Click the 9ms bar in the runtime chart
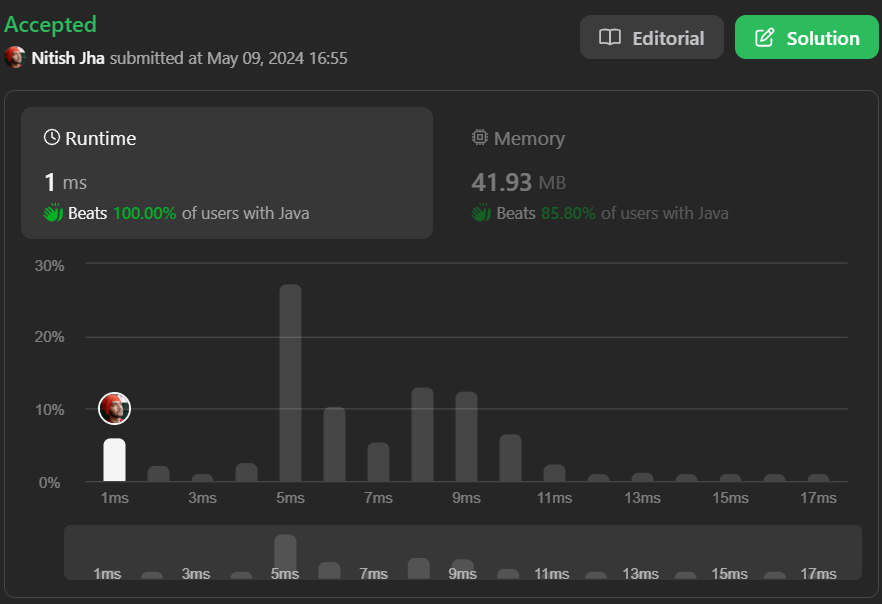The width and height of the screenshot is (882, 604). (466, 437)
